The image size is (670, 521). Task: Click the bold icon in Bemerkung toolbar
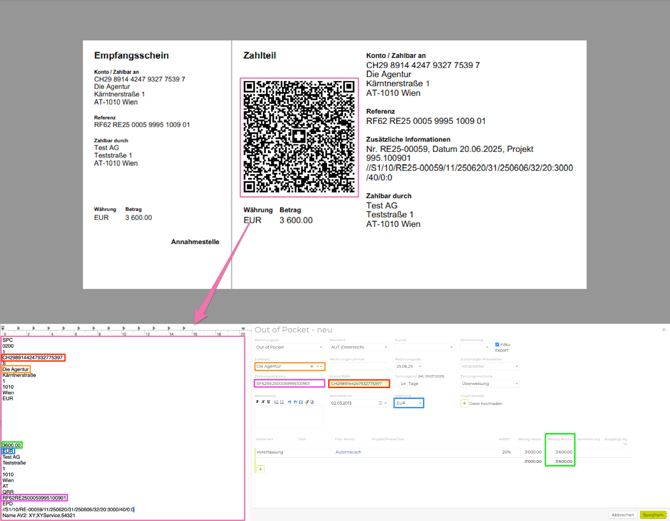(x=258, y=402)
